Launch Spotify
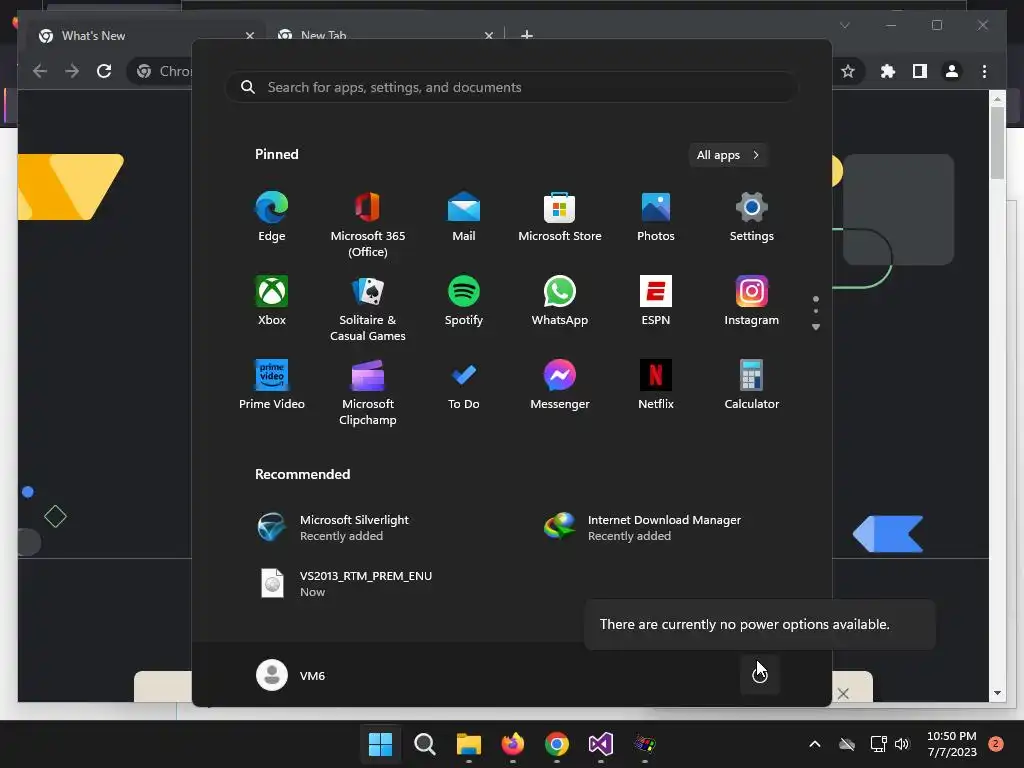This screenshot has height=768, width=1024. click(x=464, y=301)
